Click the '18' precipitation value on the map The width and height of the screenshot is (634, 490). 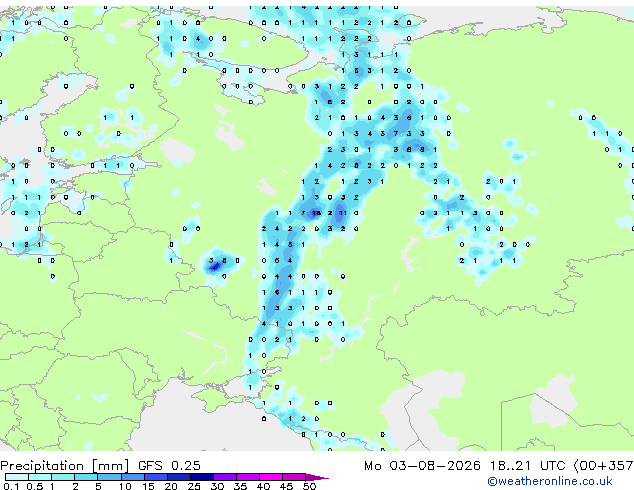tap(317, 213)
